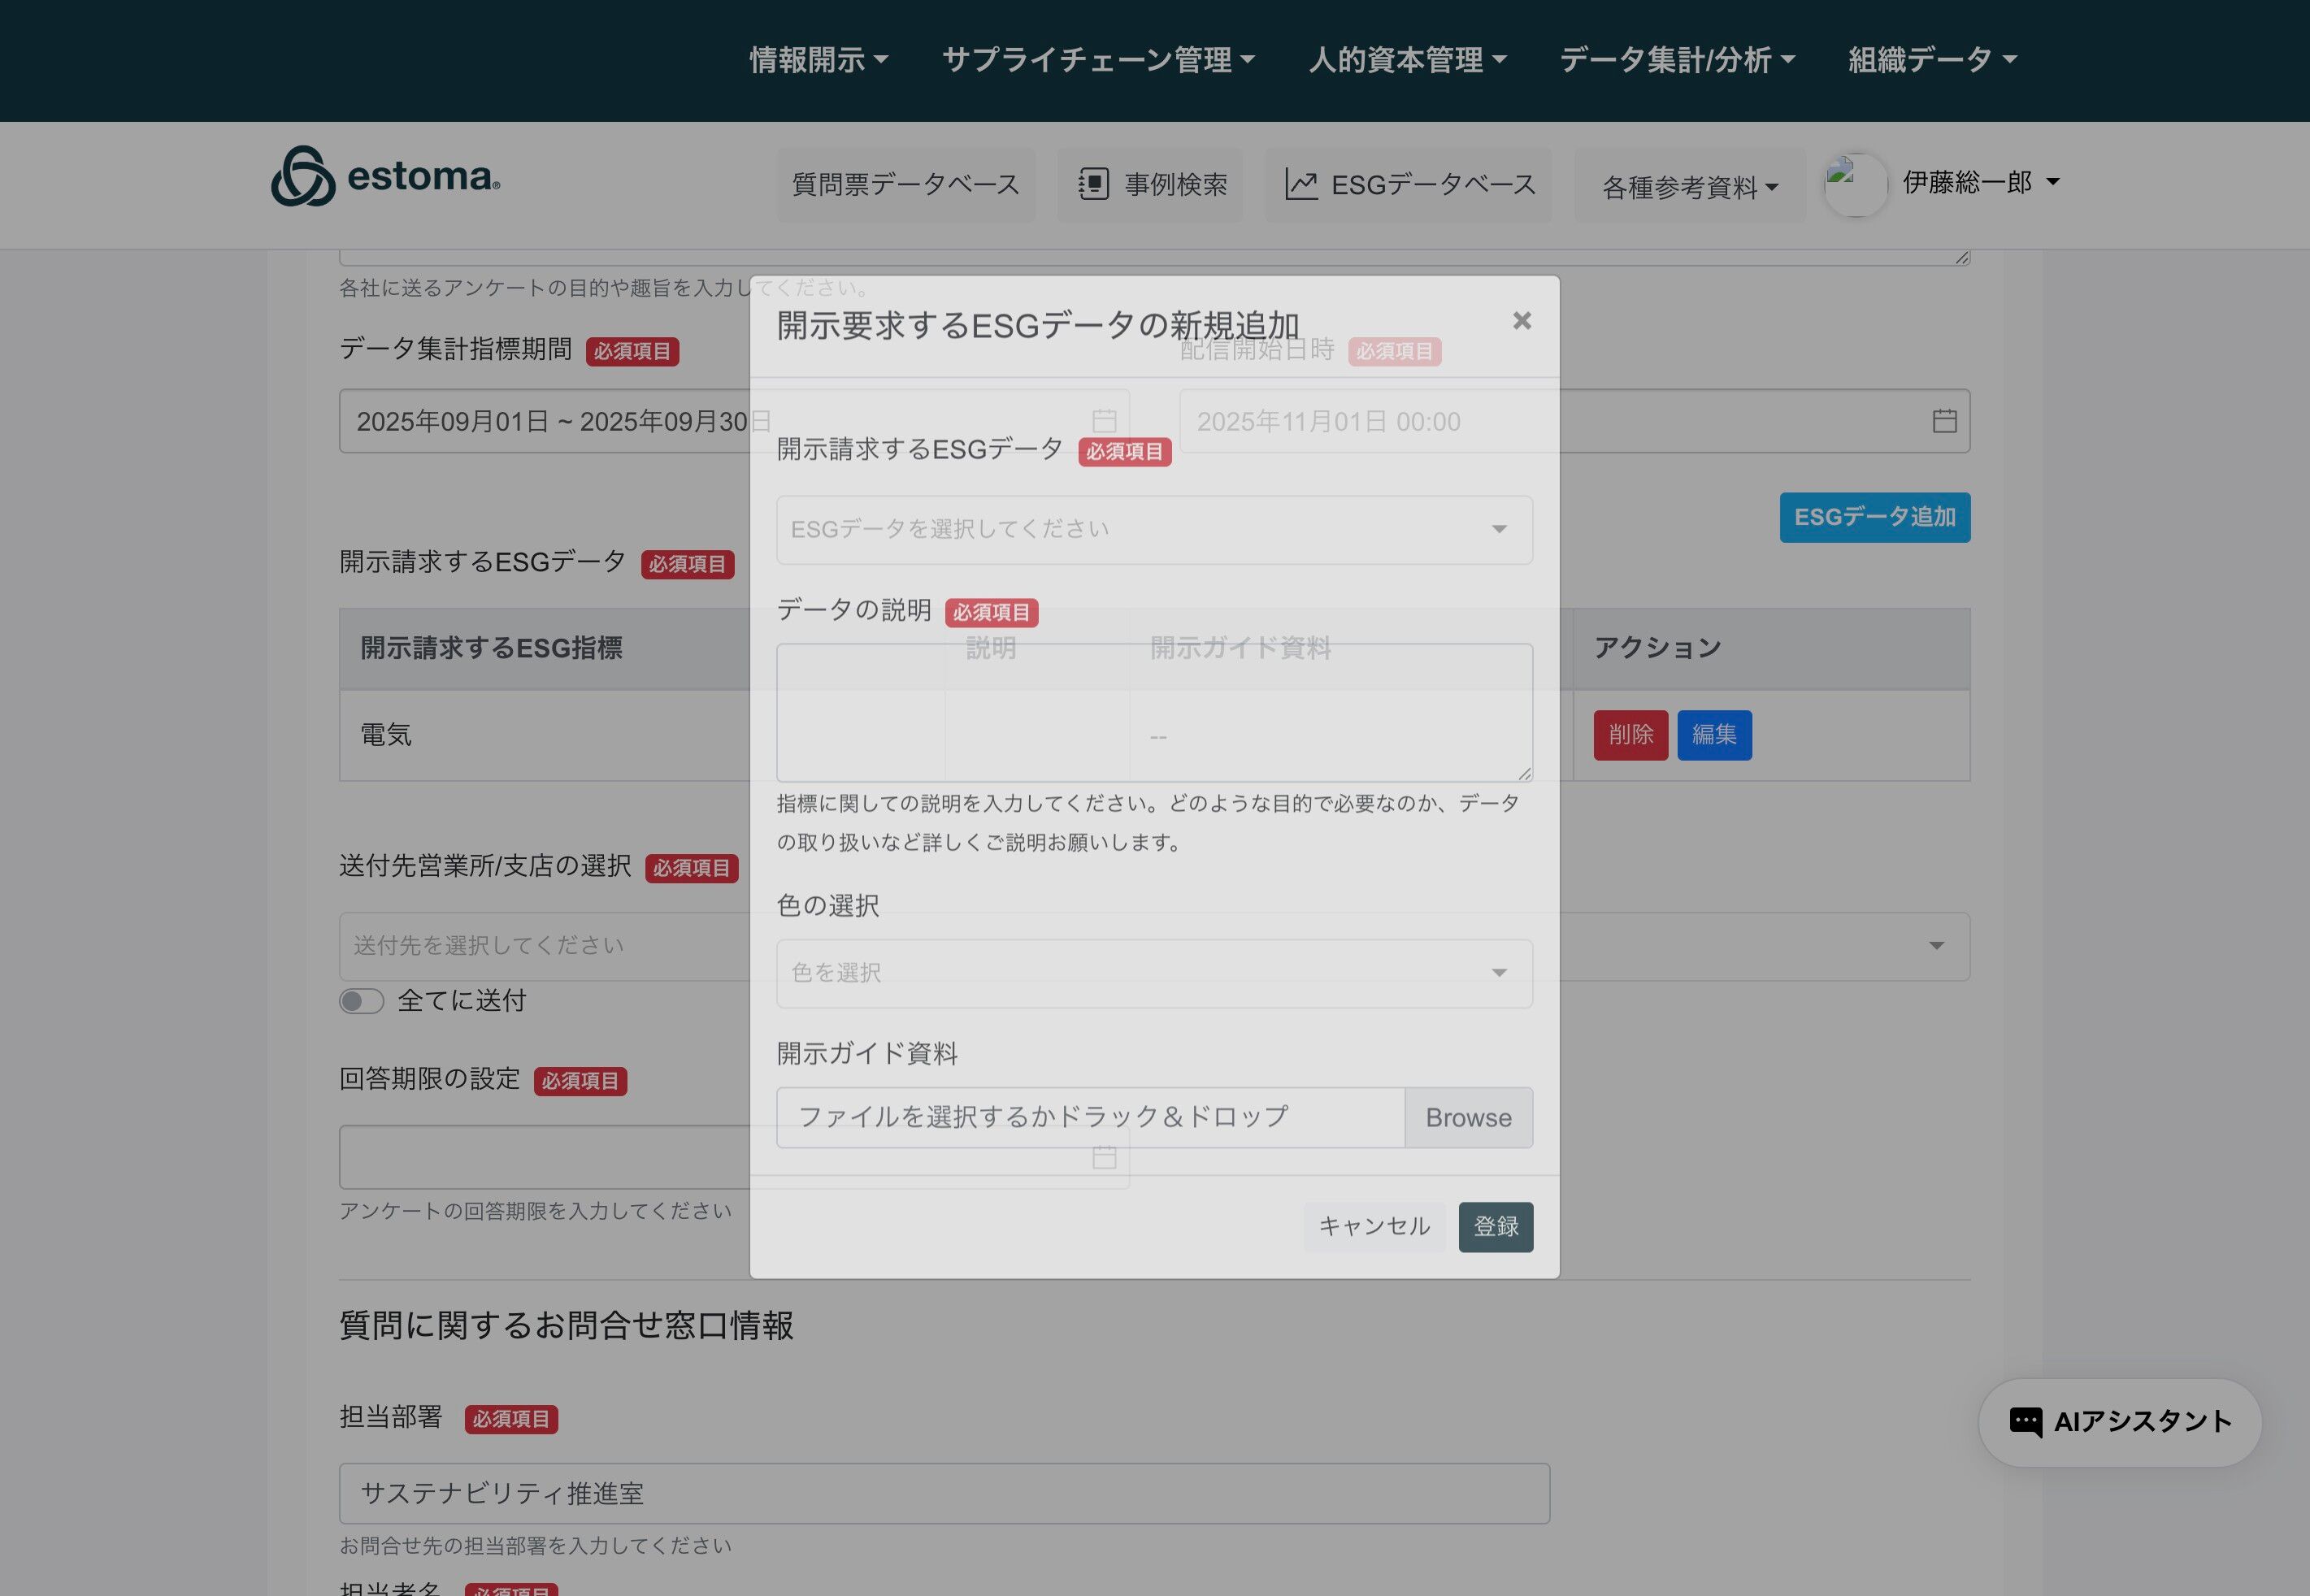Open 事例検索 notebook icon button
Screen dimensions: 2310x1596
[x=1093, y=184]
